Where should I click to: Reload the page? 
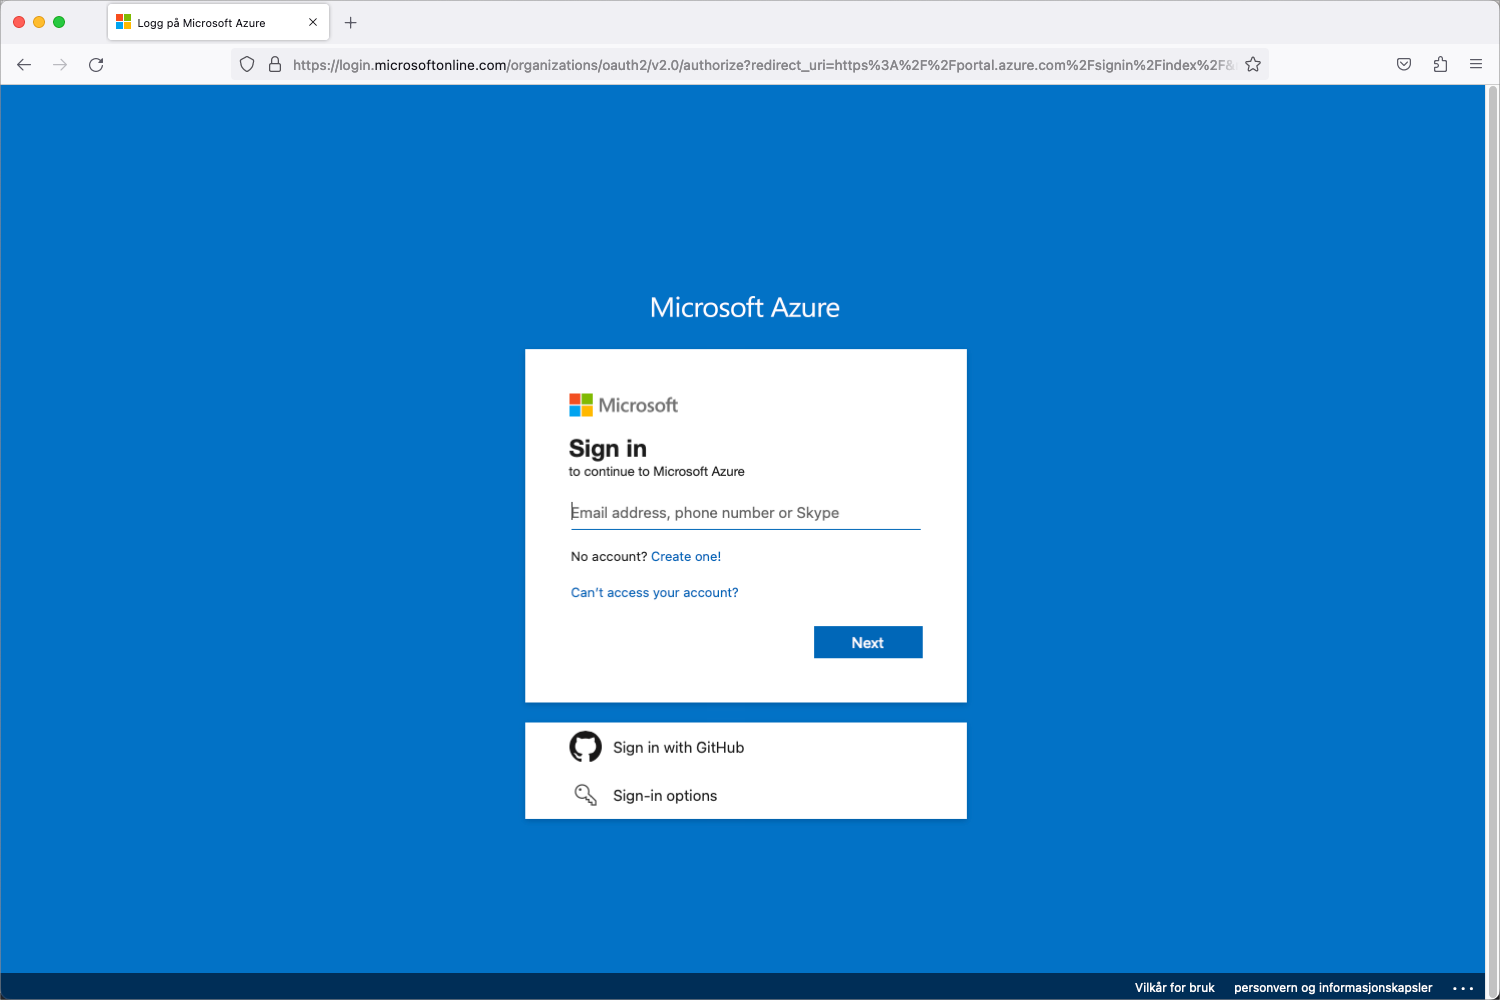[96, 63]
